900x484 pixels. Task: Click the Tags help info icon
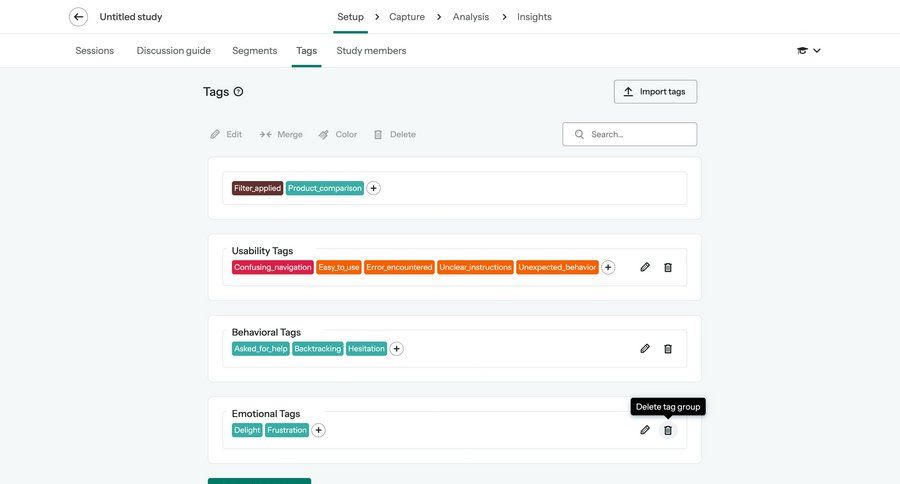238,92
